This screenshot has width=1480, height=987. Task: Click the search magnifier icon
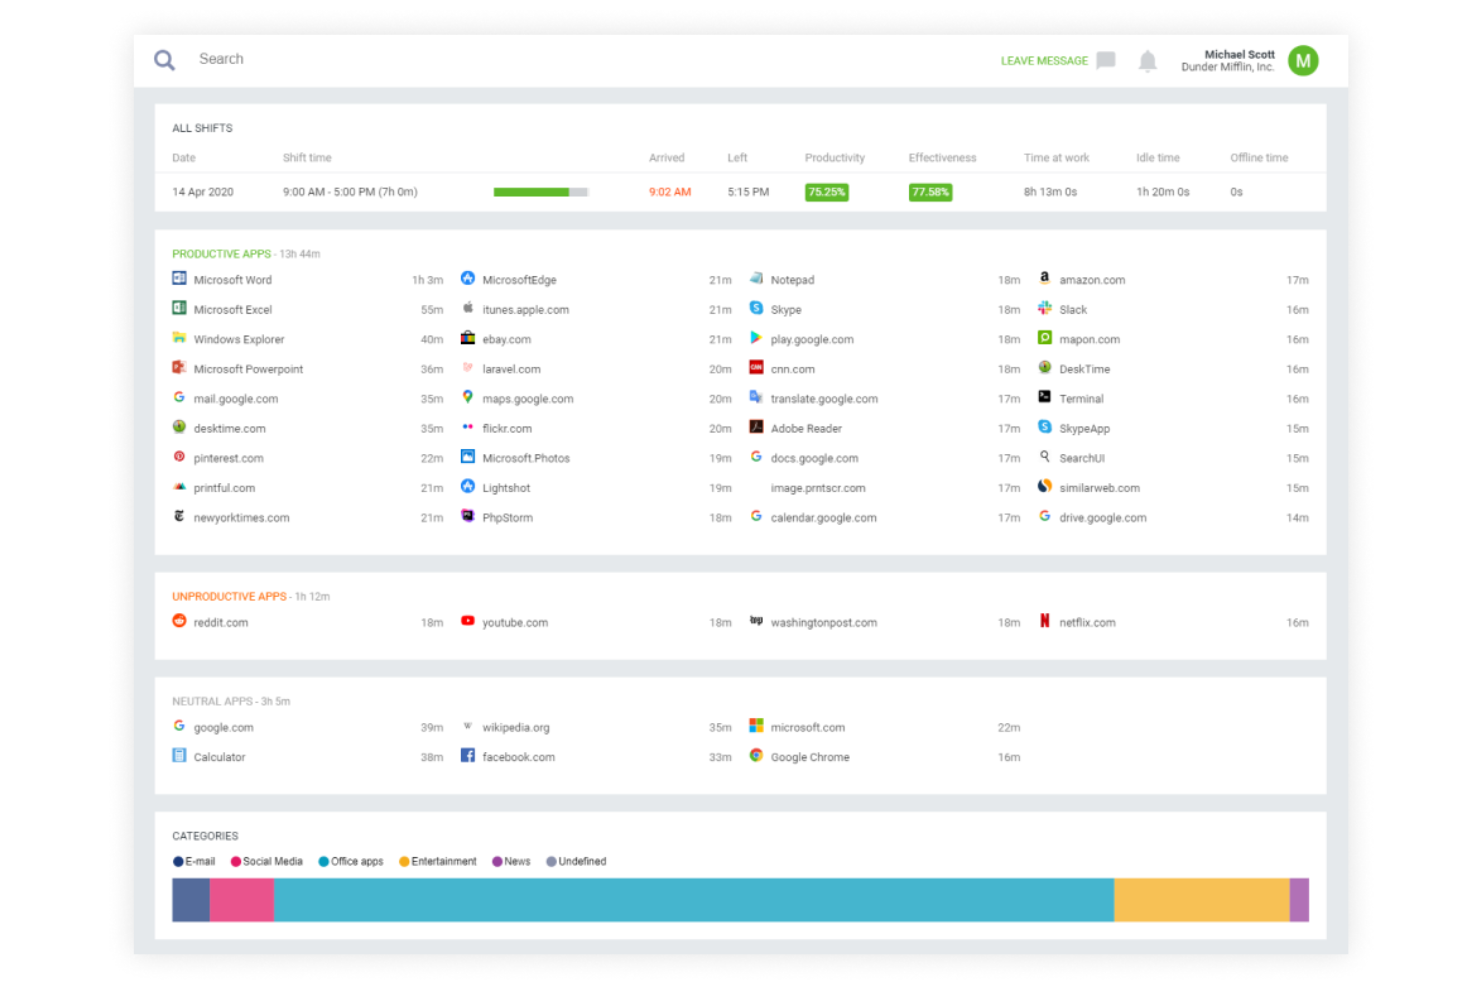point(164,60)
